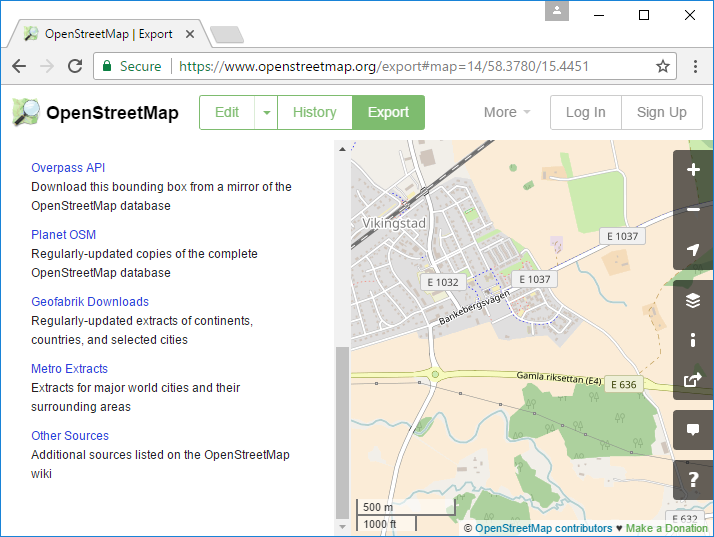Focus the browser address bar URL

point(384,66)
